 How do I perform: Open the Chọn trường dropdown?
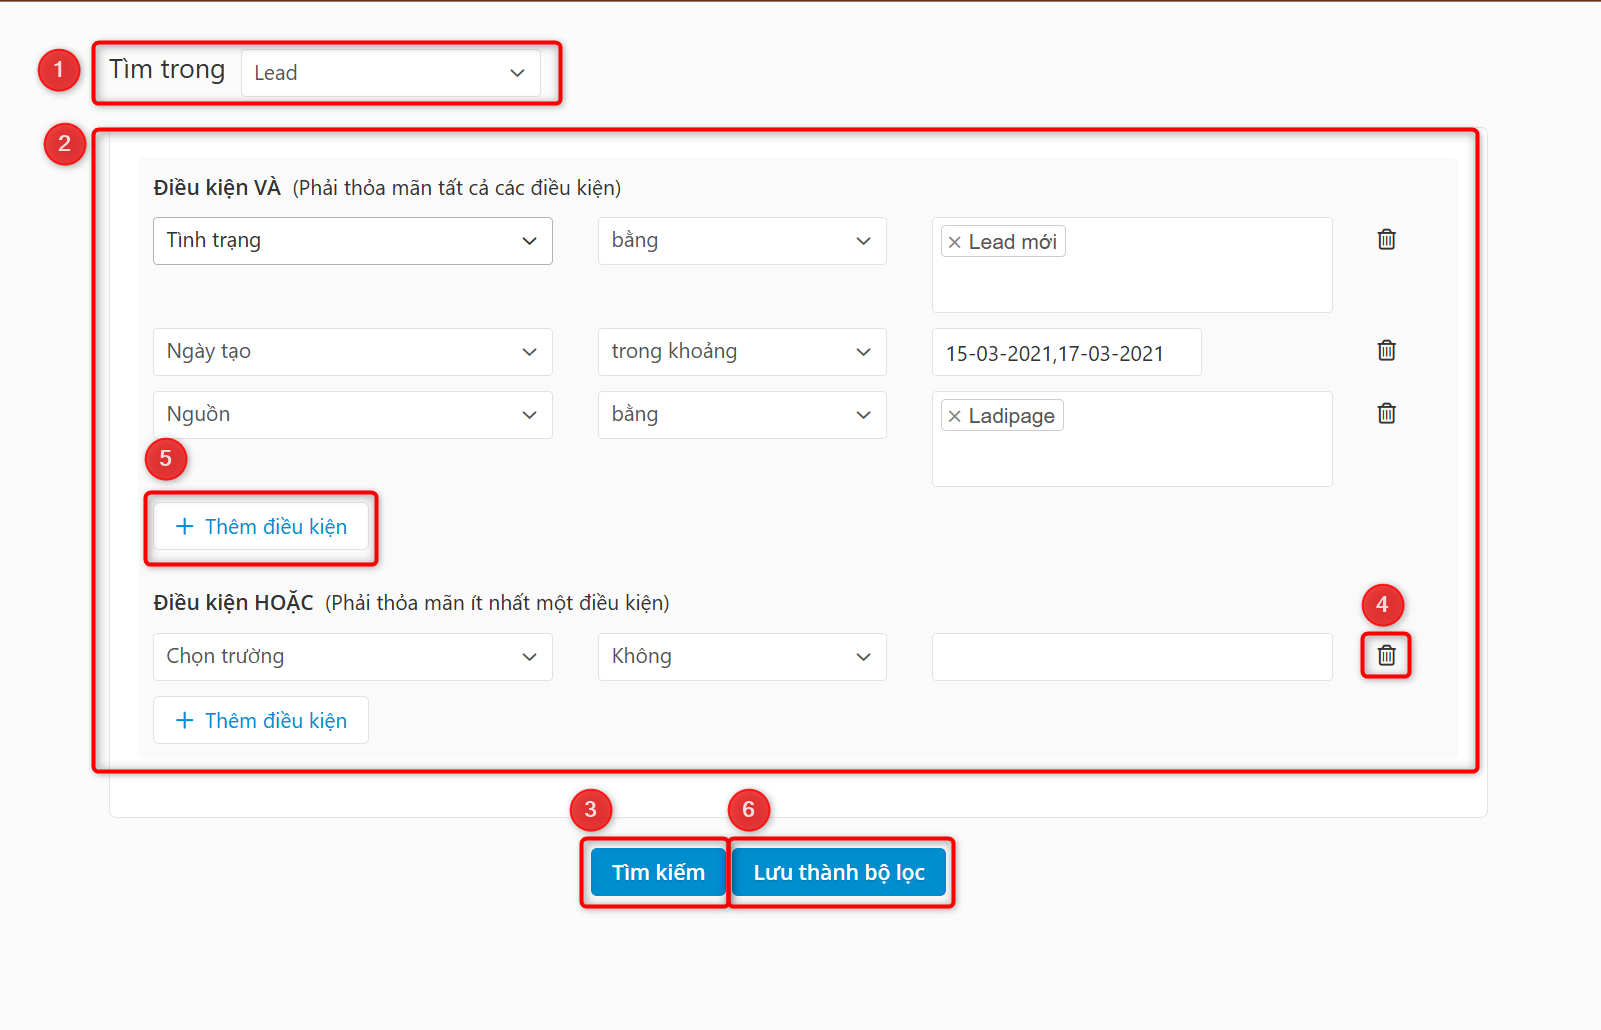[x=352, y=657]
